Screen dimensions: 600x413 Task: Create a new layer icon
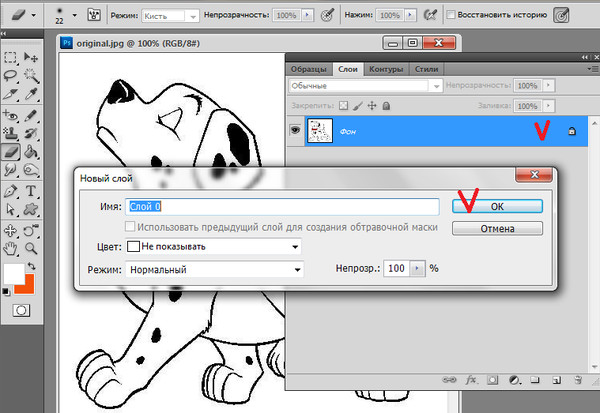coord(556,380)
